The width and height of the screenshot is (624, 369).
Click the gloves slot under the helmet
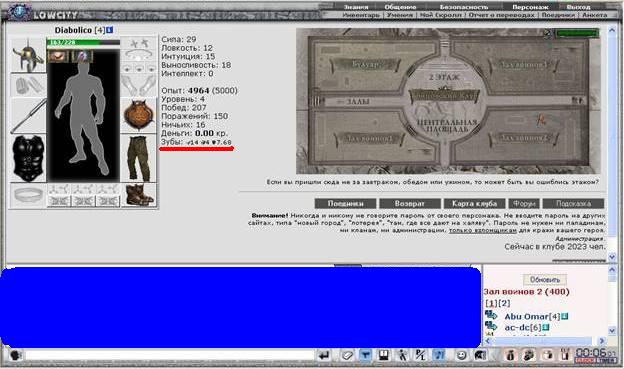[x=28, y=85]
